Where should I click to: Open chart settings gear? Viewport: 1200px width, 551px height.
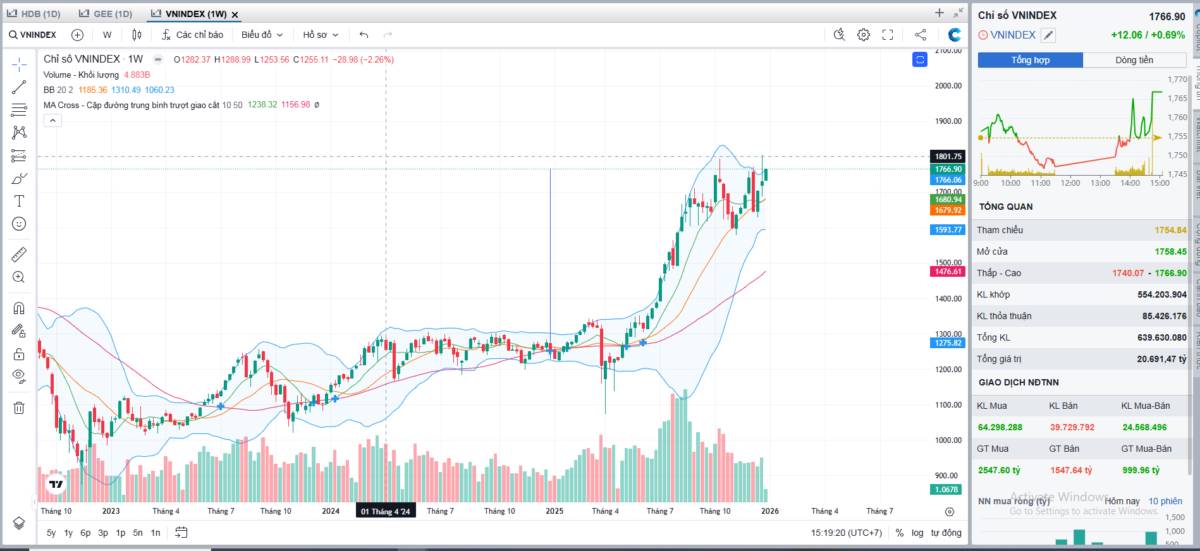point(863,35)
